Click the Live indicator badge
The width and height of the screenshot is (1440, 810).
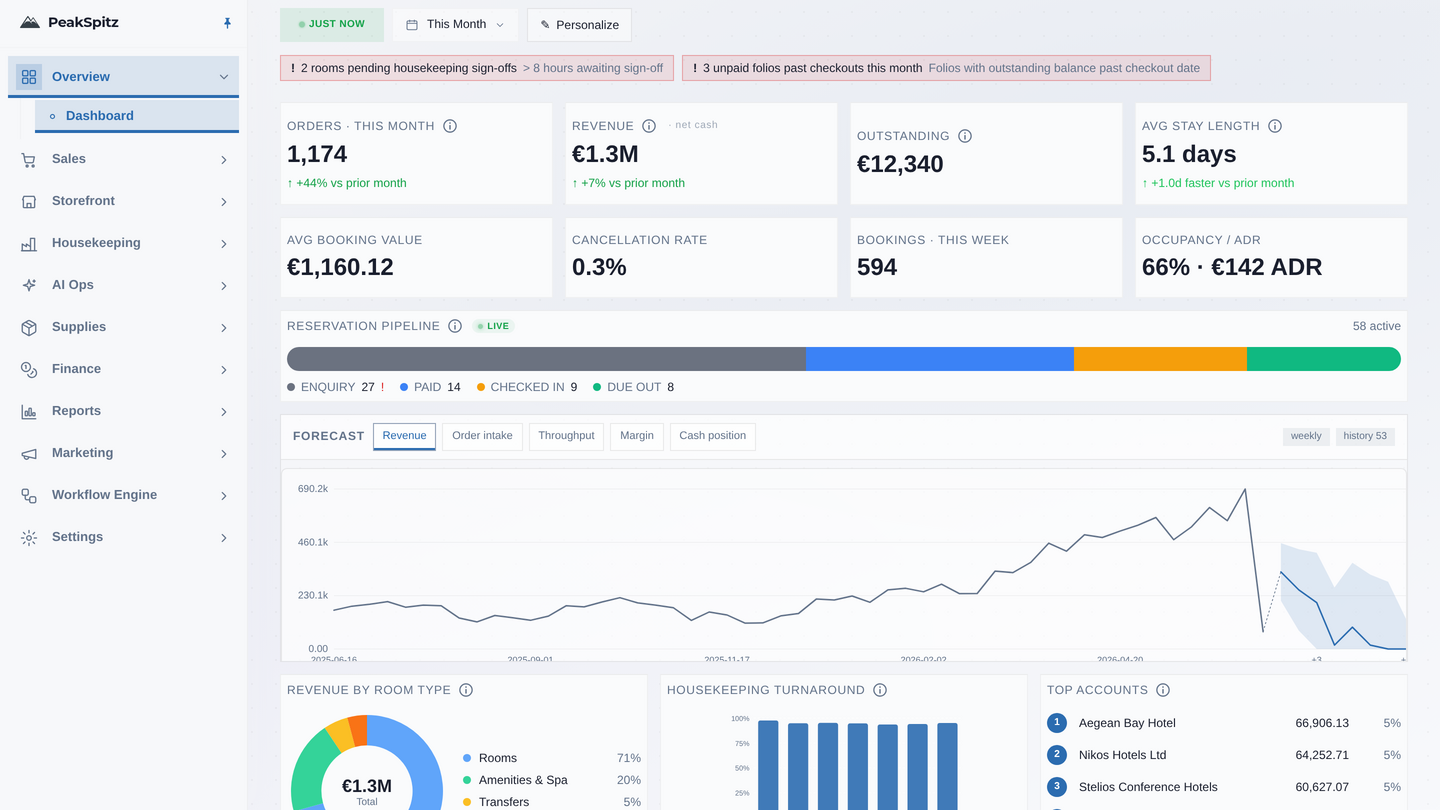[x=493, y=326]
